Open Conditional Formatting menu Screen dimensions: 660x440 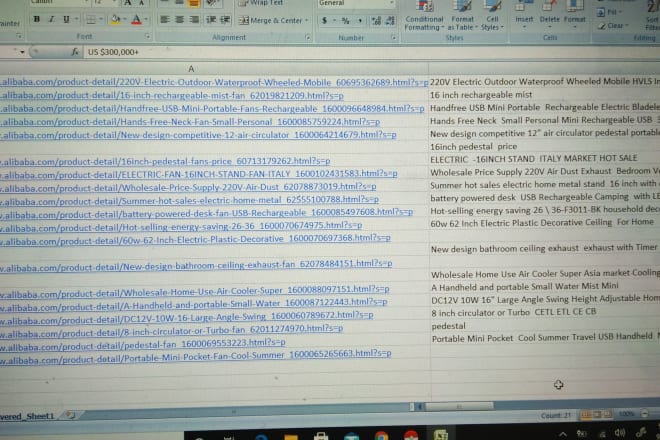click(x=424, y=16)
